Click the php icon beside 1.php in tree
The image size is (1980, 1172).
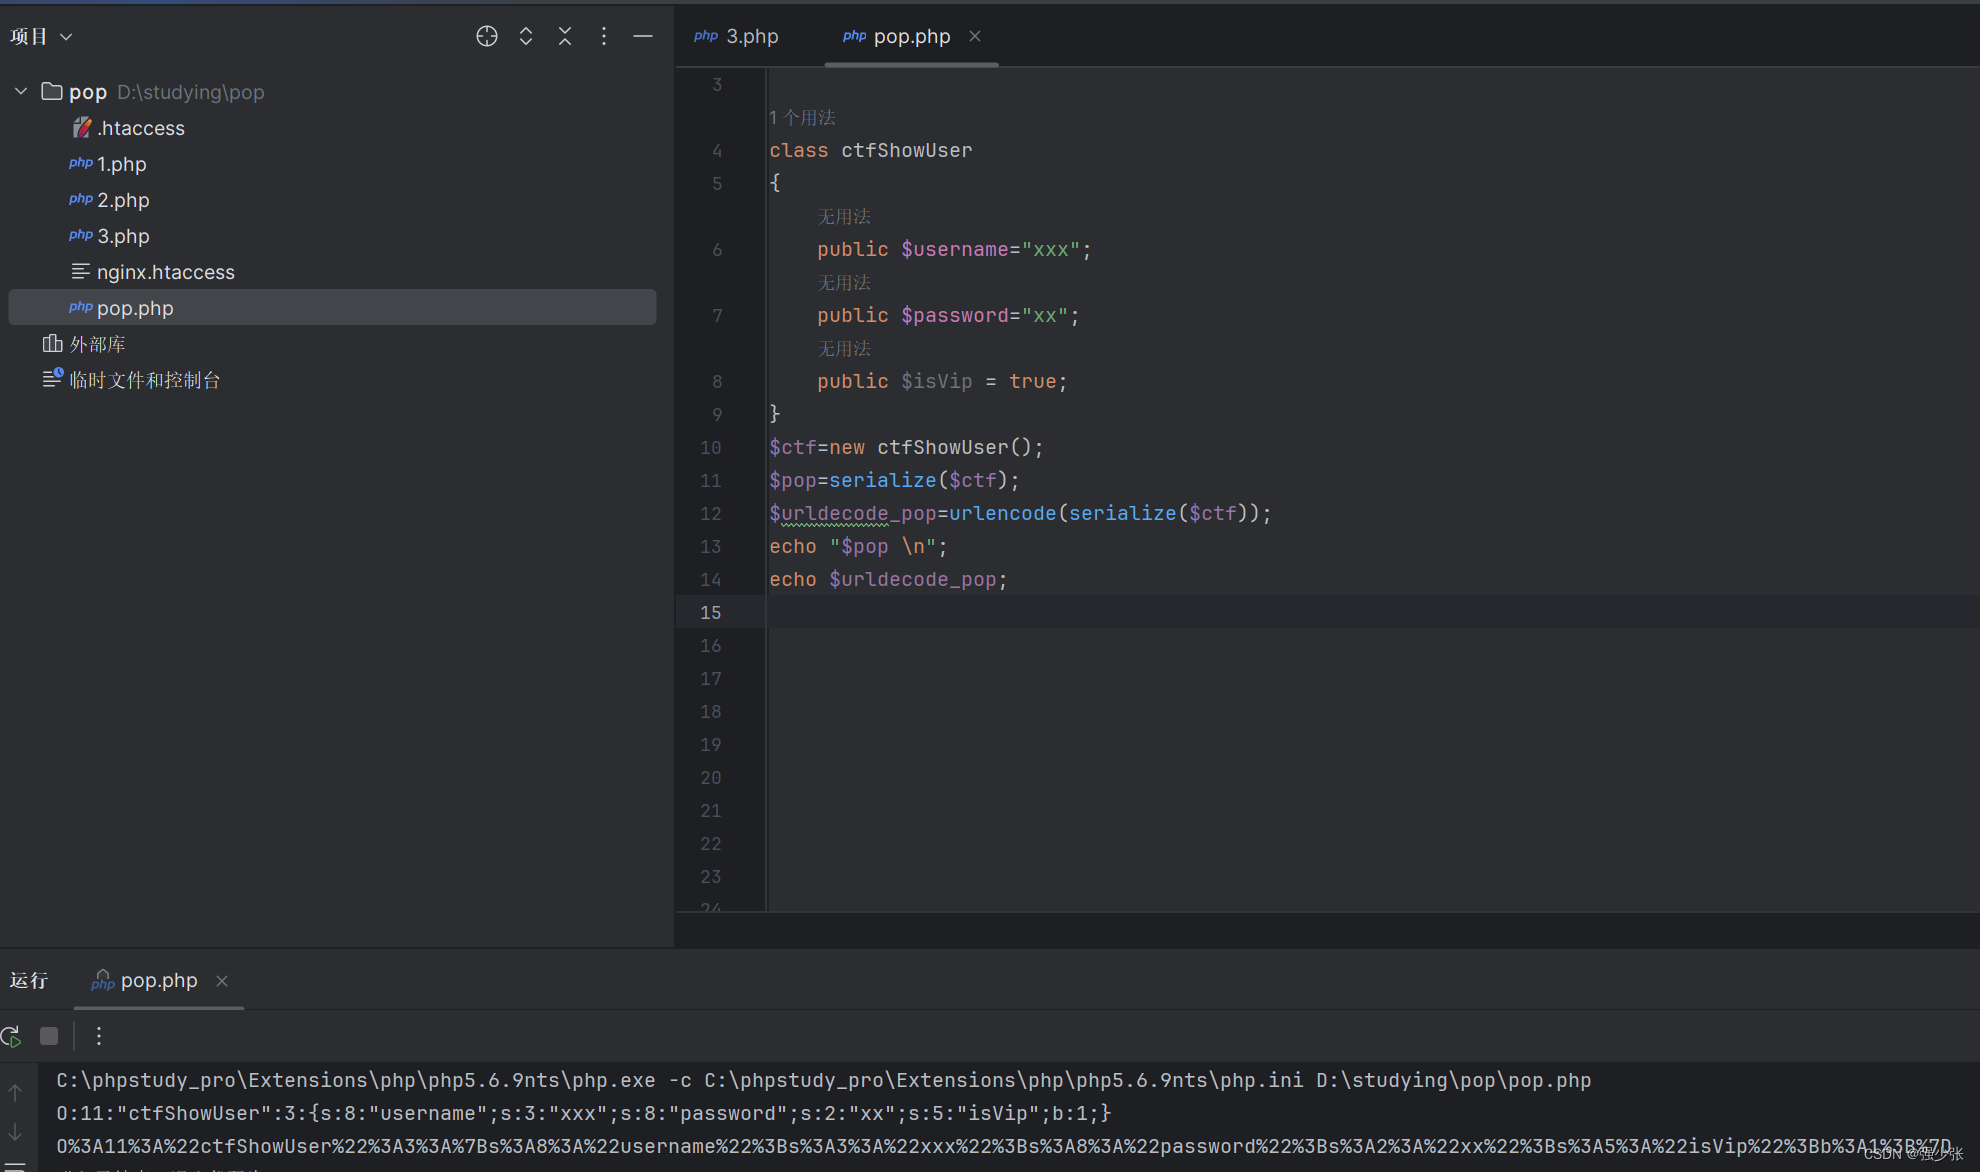[80, 162]
